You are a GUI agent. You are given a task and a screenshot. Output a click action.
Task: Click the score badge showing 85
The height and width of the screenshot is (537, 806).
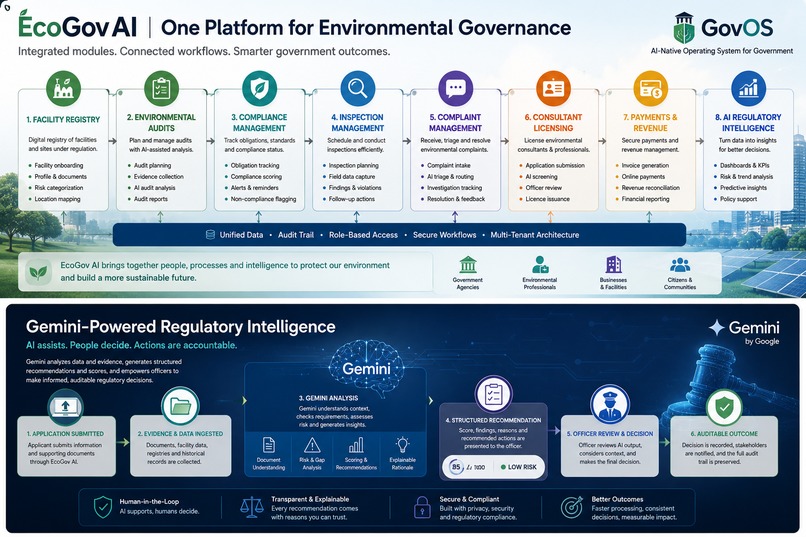[x=456, y=467]
